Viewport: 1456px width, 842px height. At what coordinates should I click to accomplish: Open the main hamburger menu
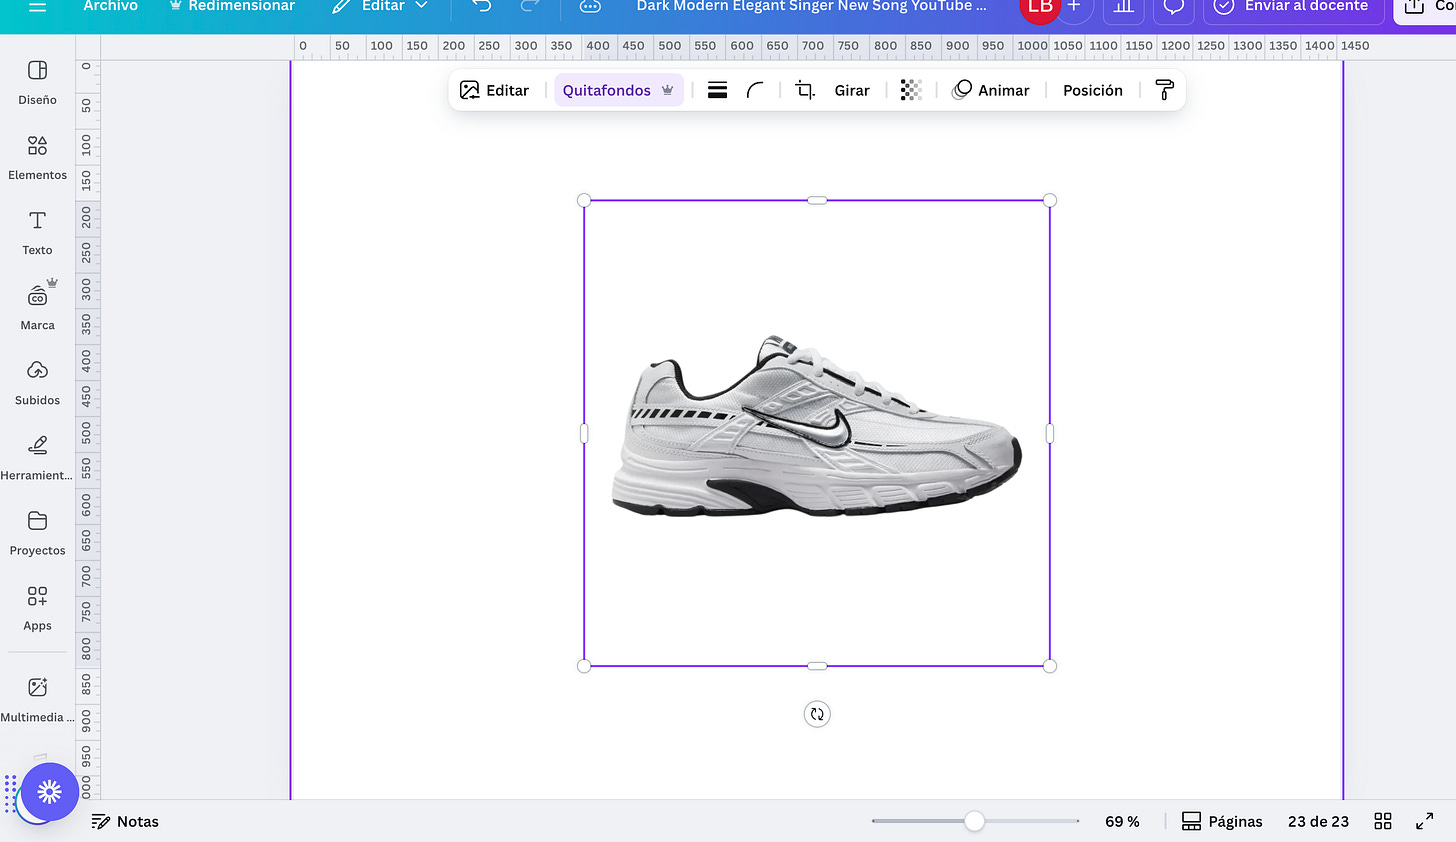click(37, 6)
